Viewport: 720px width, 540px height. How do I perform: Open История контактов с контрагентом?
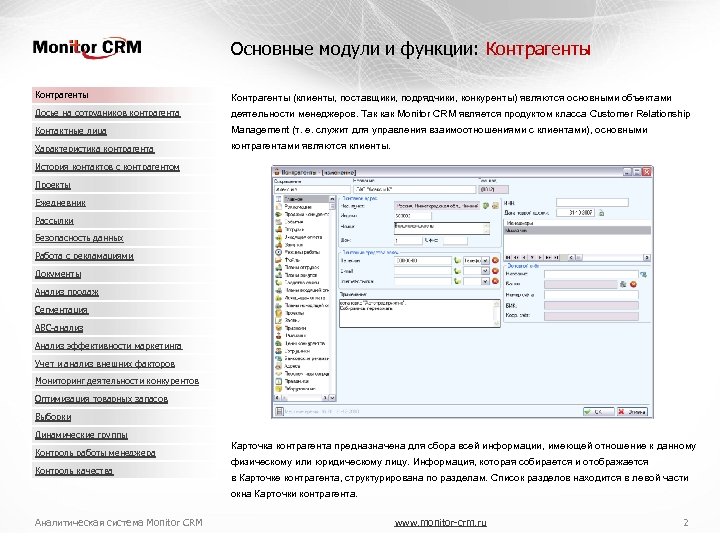[107, 167]
